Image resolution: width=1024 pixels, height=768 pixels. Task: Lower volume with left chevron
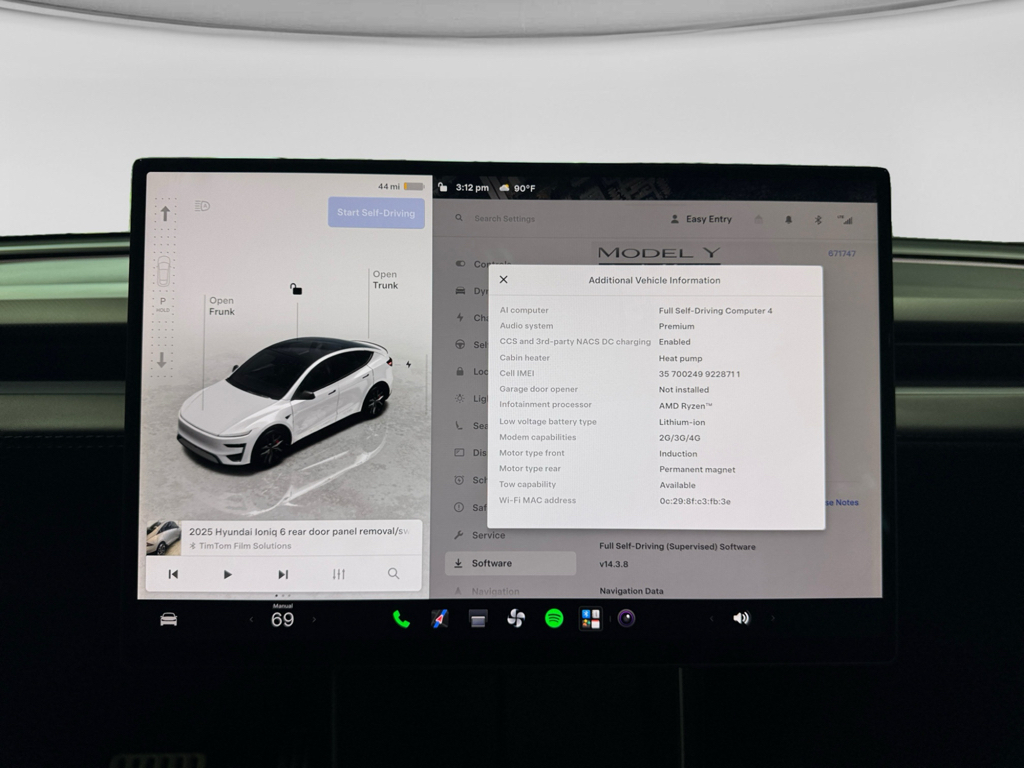click(711, 618)
